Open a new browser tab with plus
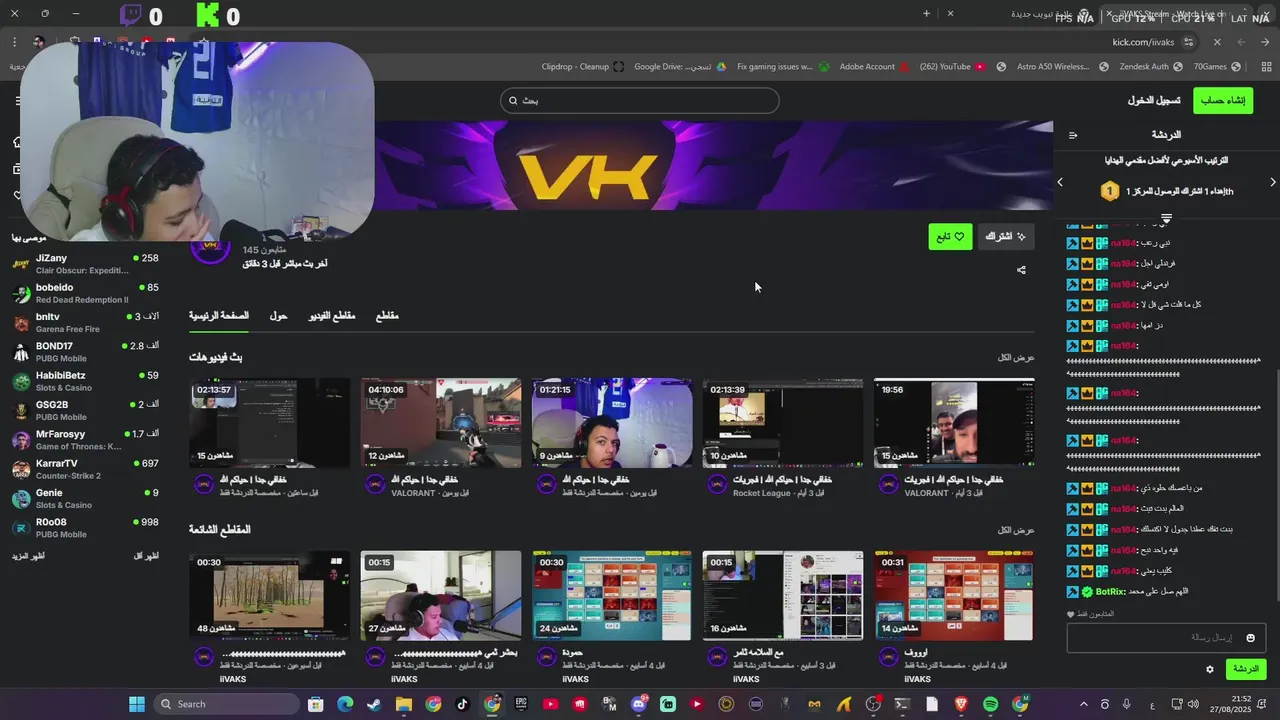The height and width of the screenshot is (720, 1280). [x=926, y=14]
